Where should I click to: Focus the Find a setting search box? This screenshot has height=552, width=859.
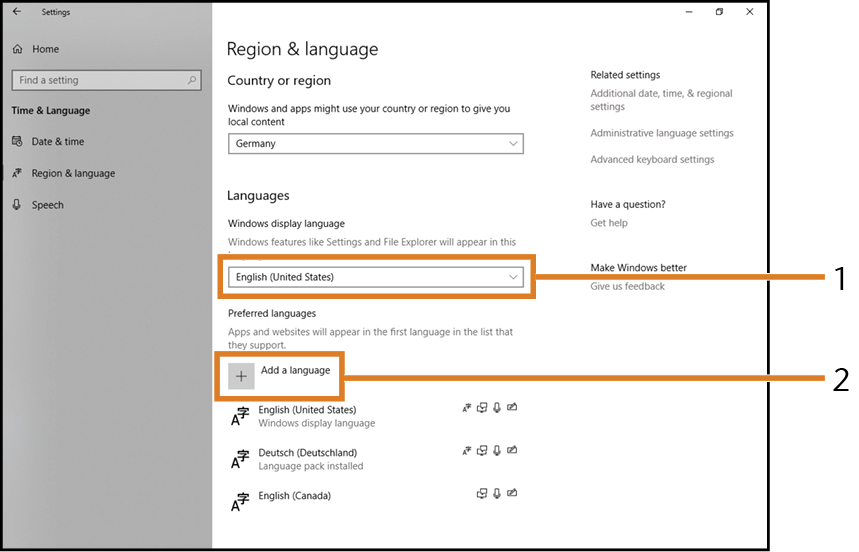click(106, 80)
